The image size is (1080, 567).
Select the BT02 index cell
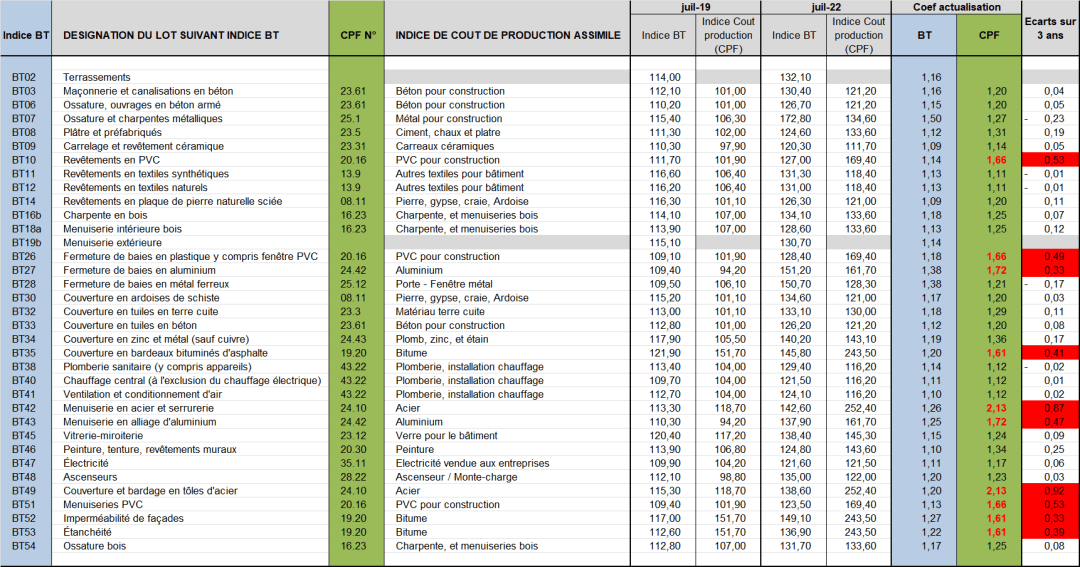tap(25, 77)
